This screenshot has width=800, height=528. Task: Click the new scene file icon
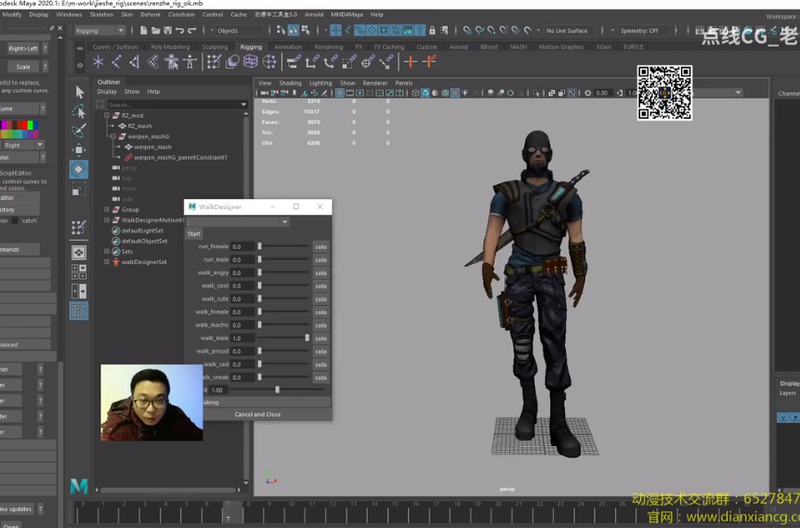pyautogui.click(x=144, y=31)
